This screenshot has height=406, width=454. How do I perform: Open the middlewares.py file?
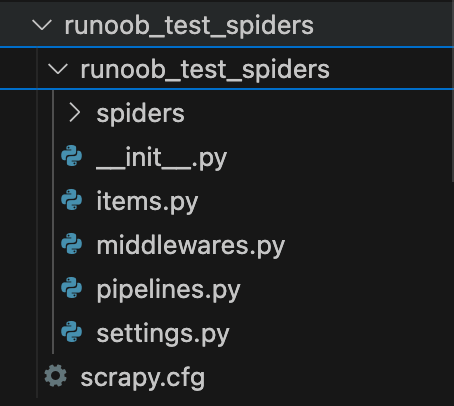click(x=191, y=246)
